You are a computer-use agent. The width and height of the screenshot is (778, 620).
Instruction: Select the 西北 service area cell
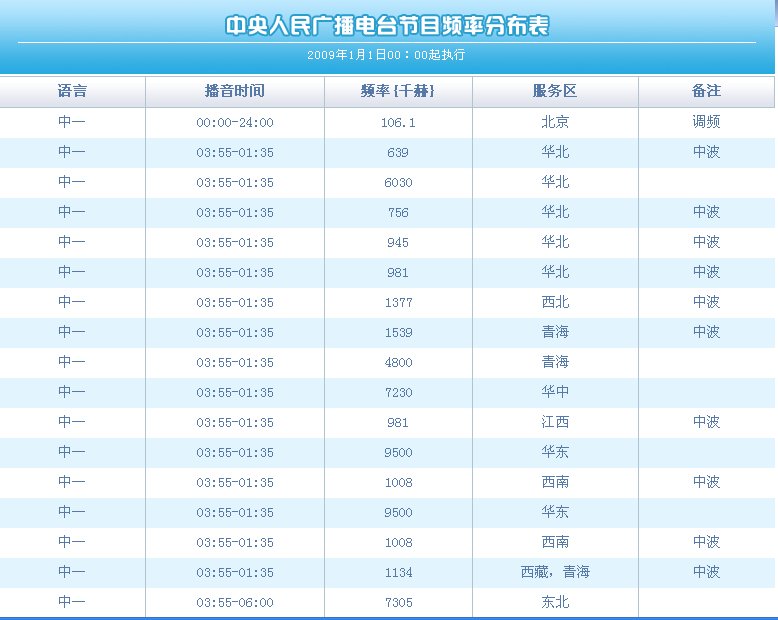[x=555, y=302]
